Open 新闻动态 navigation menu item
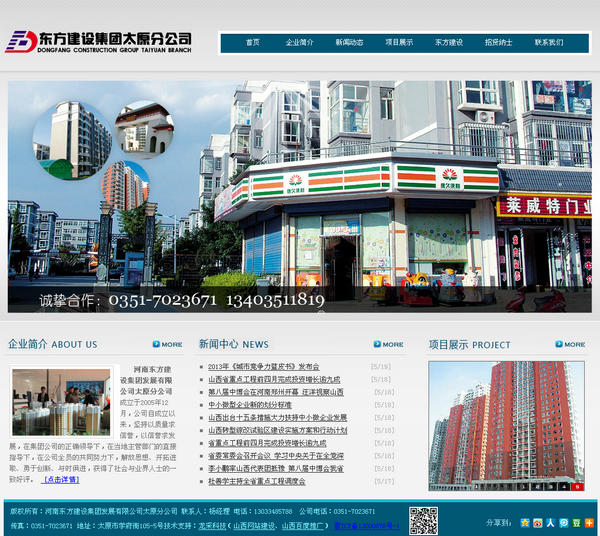 pyautogui.click(x=349, y=43)
